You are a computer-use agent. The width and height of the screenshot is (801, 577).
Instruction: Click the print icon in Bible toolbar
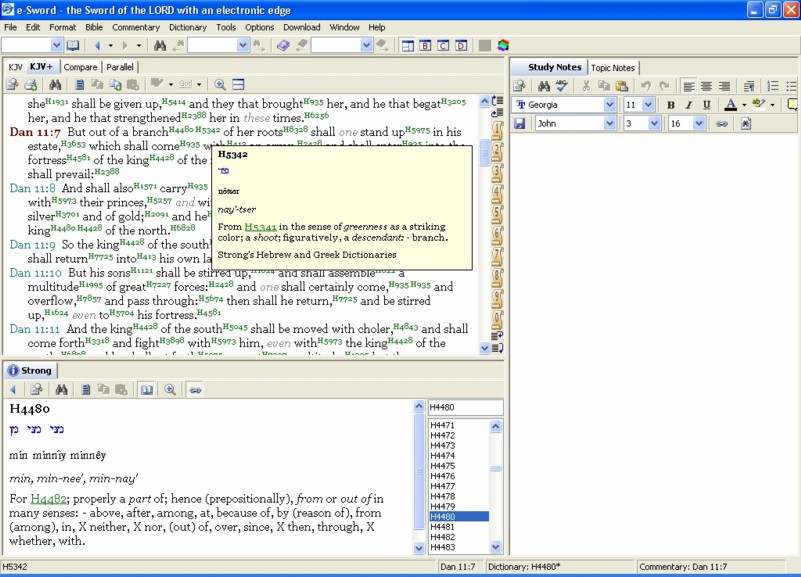click(x=30, y=85)
